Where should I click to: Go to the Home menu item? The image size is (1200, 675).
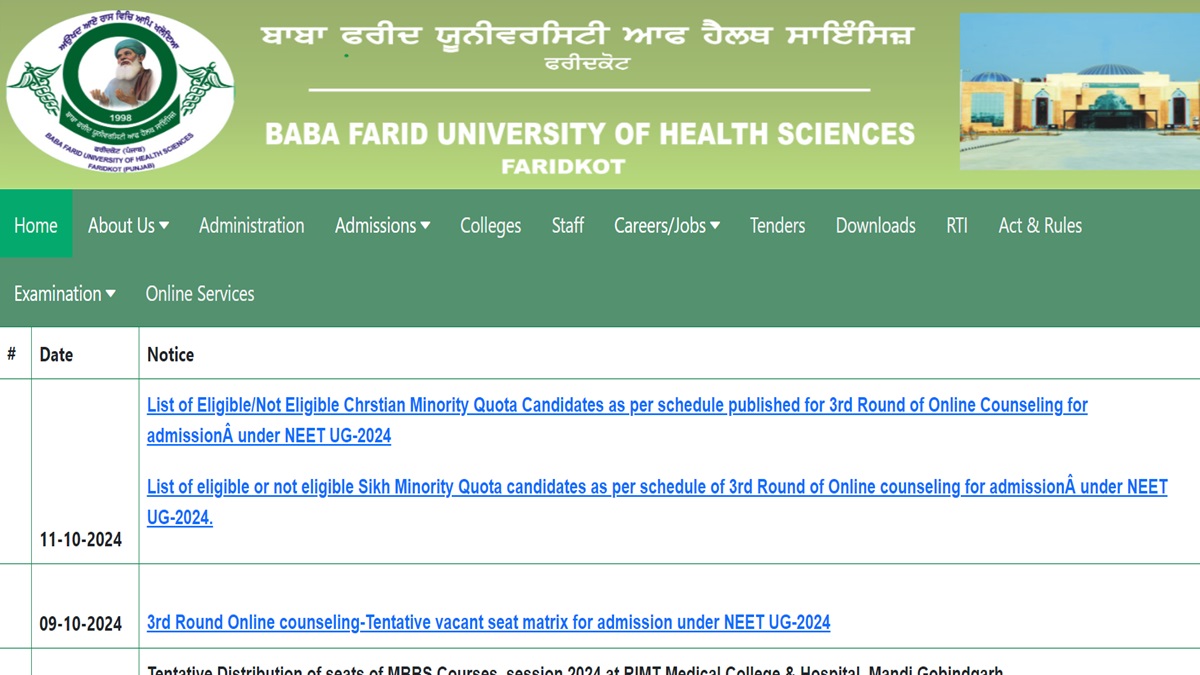[36, 226]
